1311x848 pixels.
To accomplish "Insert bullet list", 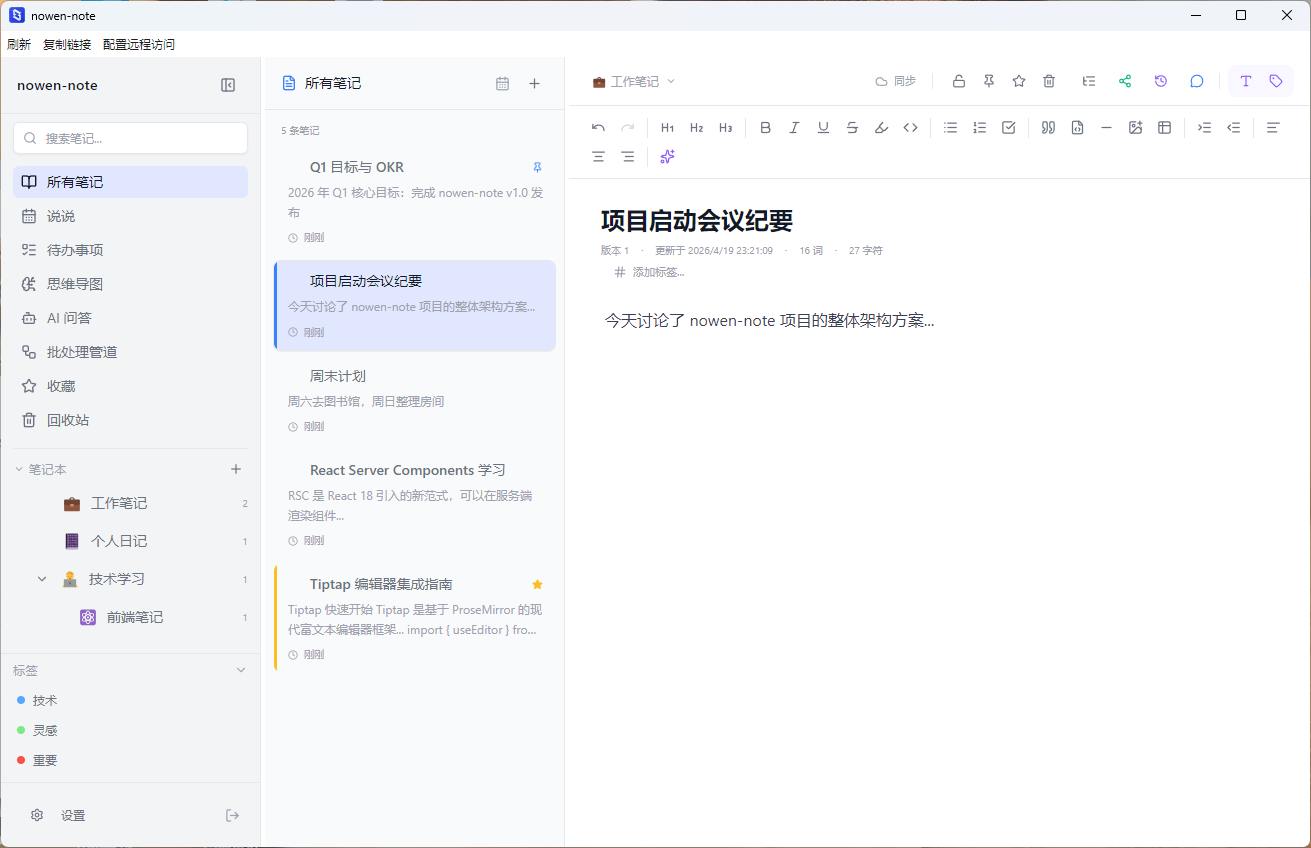I will click(951, 128).
